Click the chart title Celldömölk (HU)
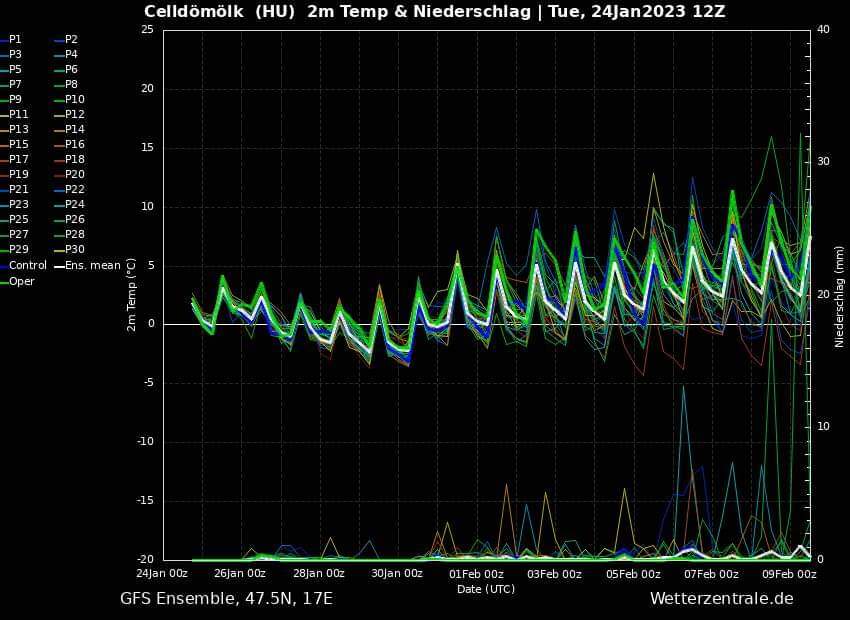This screenshot has height=620, width=850. (220, 11)
